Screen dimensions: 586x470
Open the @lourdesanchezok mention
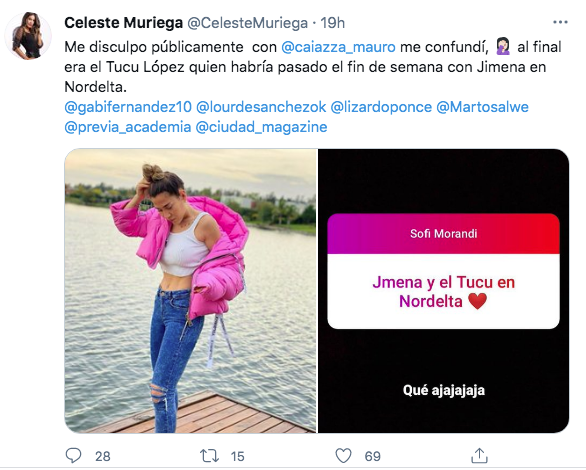tap(261, 107)
